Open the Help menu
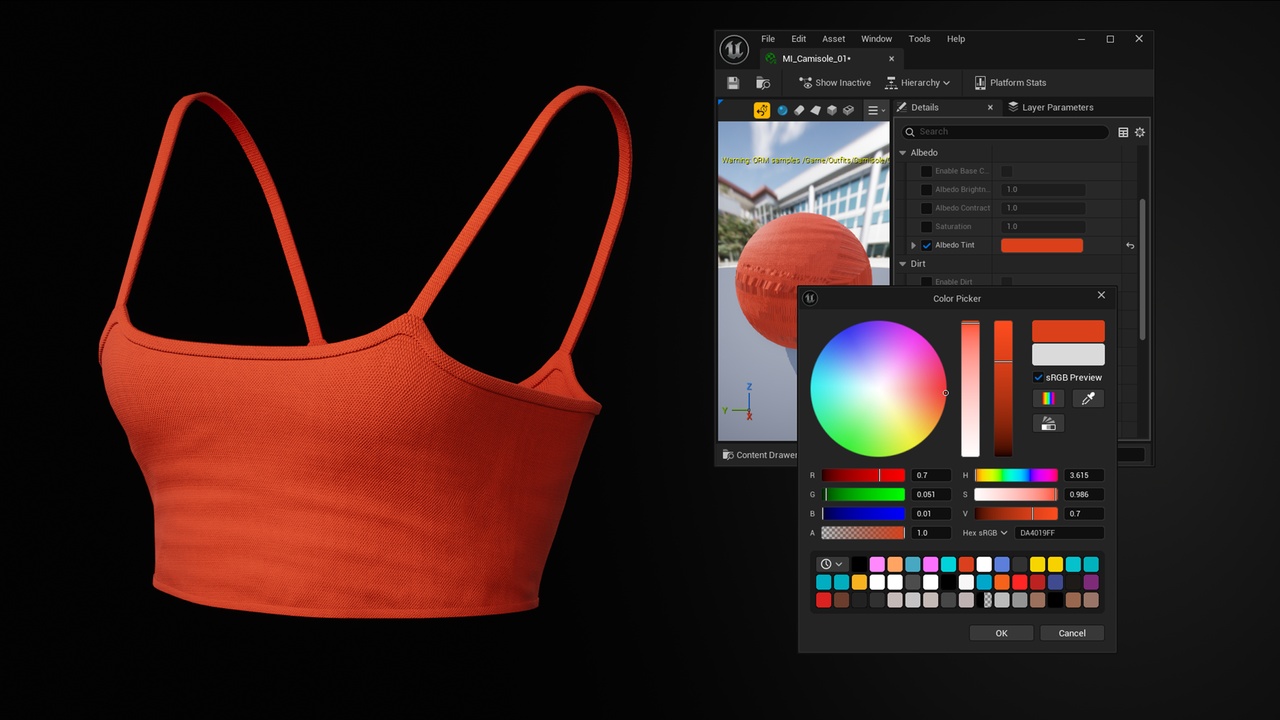This screenshot has width=1280, height=720. pyautogui.click(x=956, y=39)
